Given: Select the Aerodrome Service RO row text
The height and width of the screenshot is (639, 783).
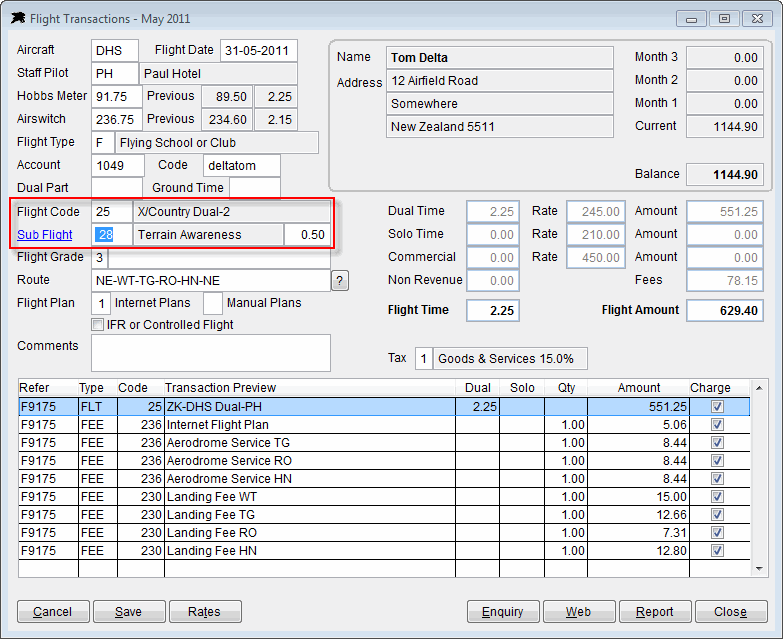Looking at the screenshot, I should pyautogui.click(x=229, y=461).
